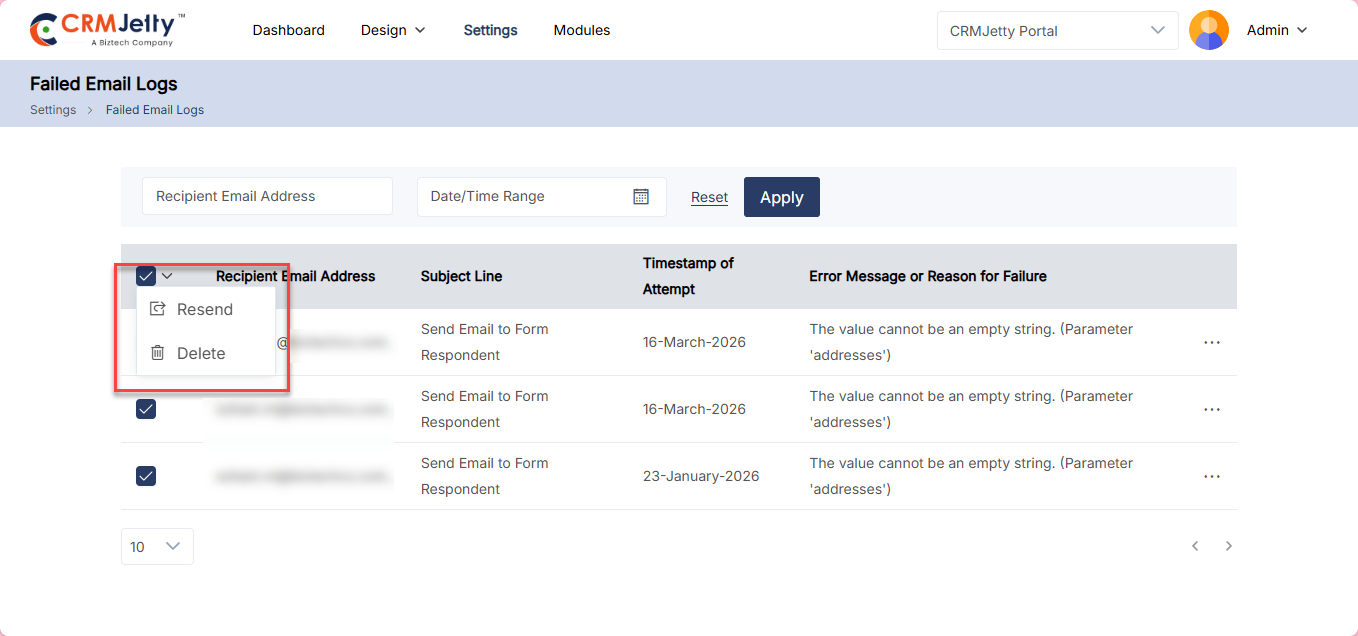Toggle the select-all header checkbox
This screenshot has height=636, width=1358.
tap(146, 276)
